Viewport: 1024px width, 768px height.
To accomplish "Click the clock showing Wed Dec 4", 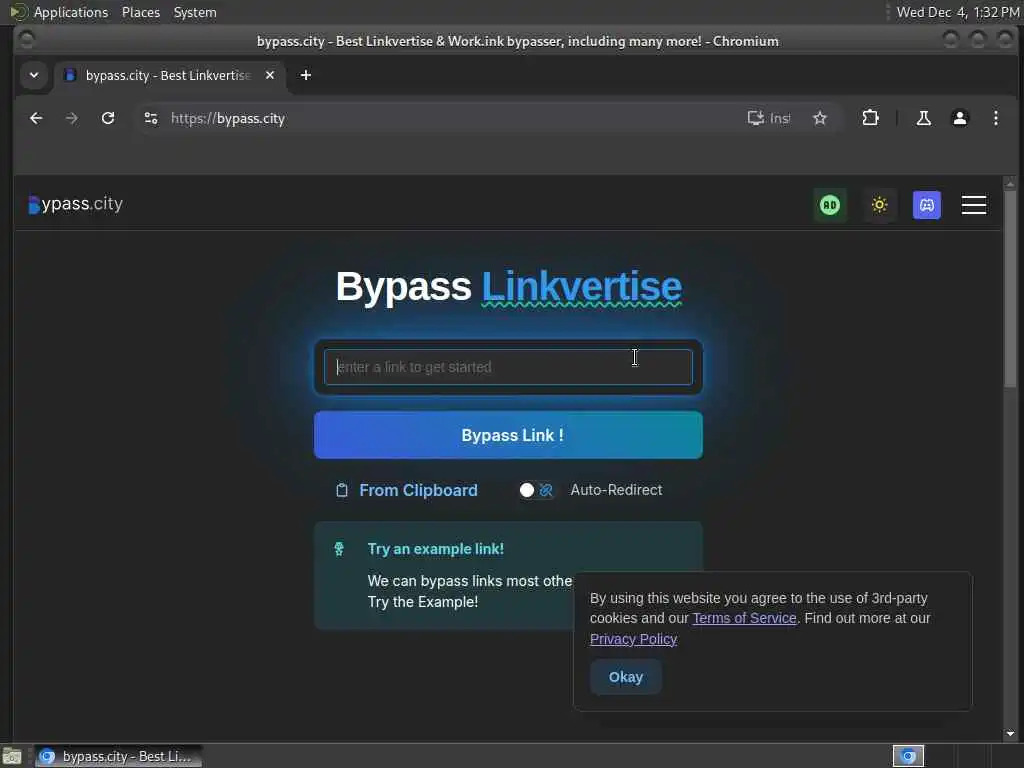I will pyautogui.click(x=957, y=12).
